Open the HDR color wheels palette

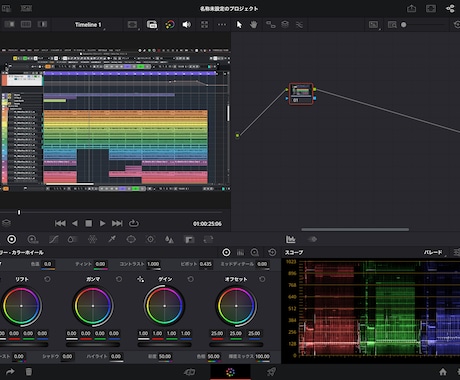coord(33,239)
